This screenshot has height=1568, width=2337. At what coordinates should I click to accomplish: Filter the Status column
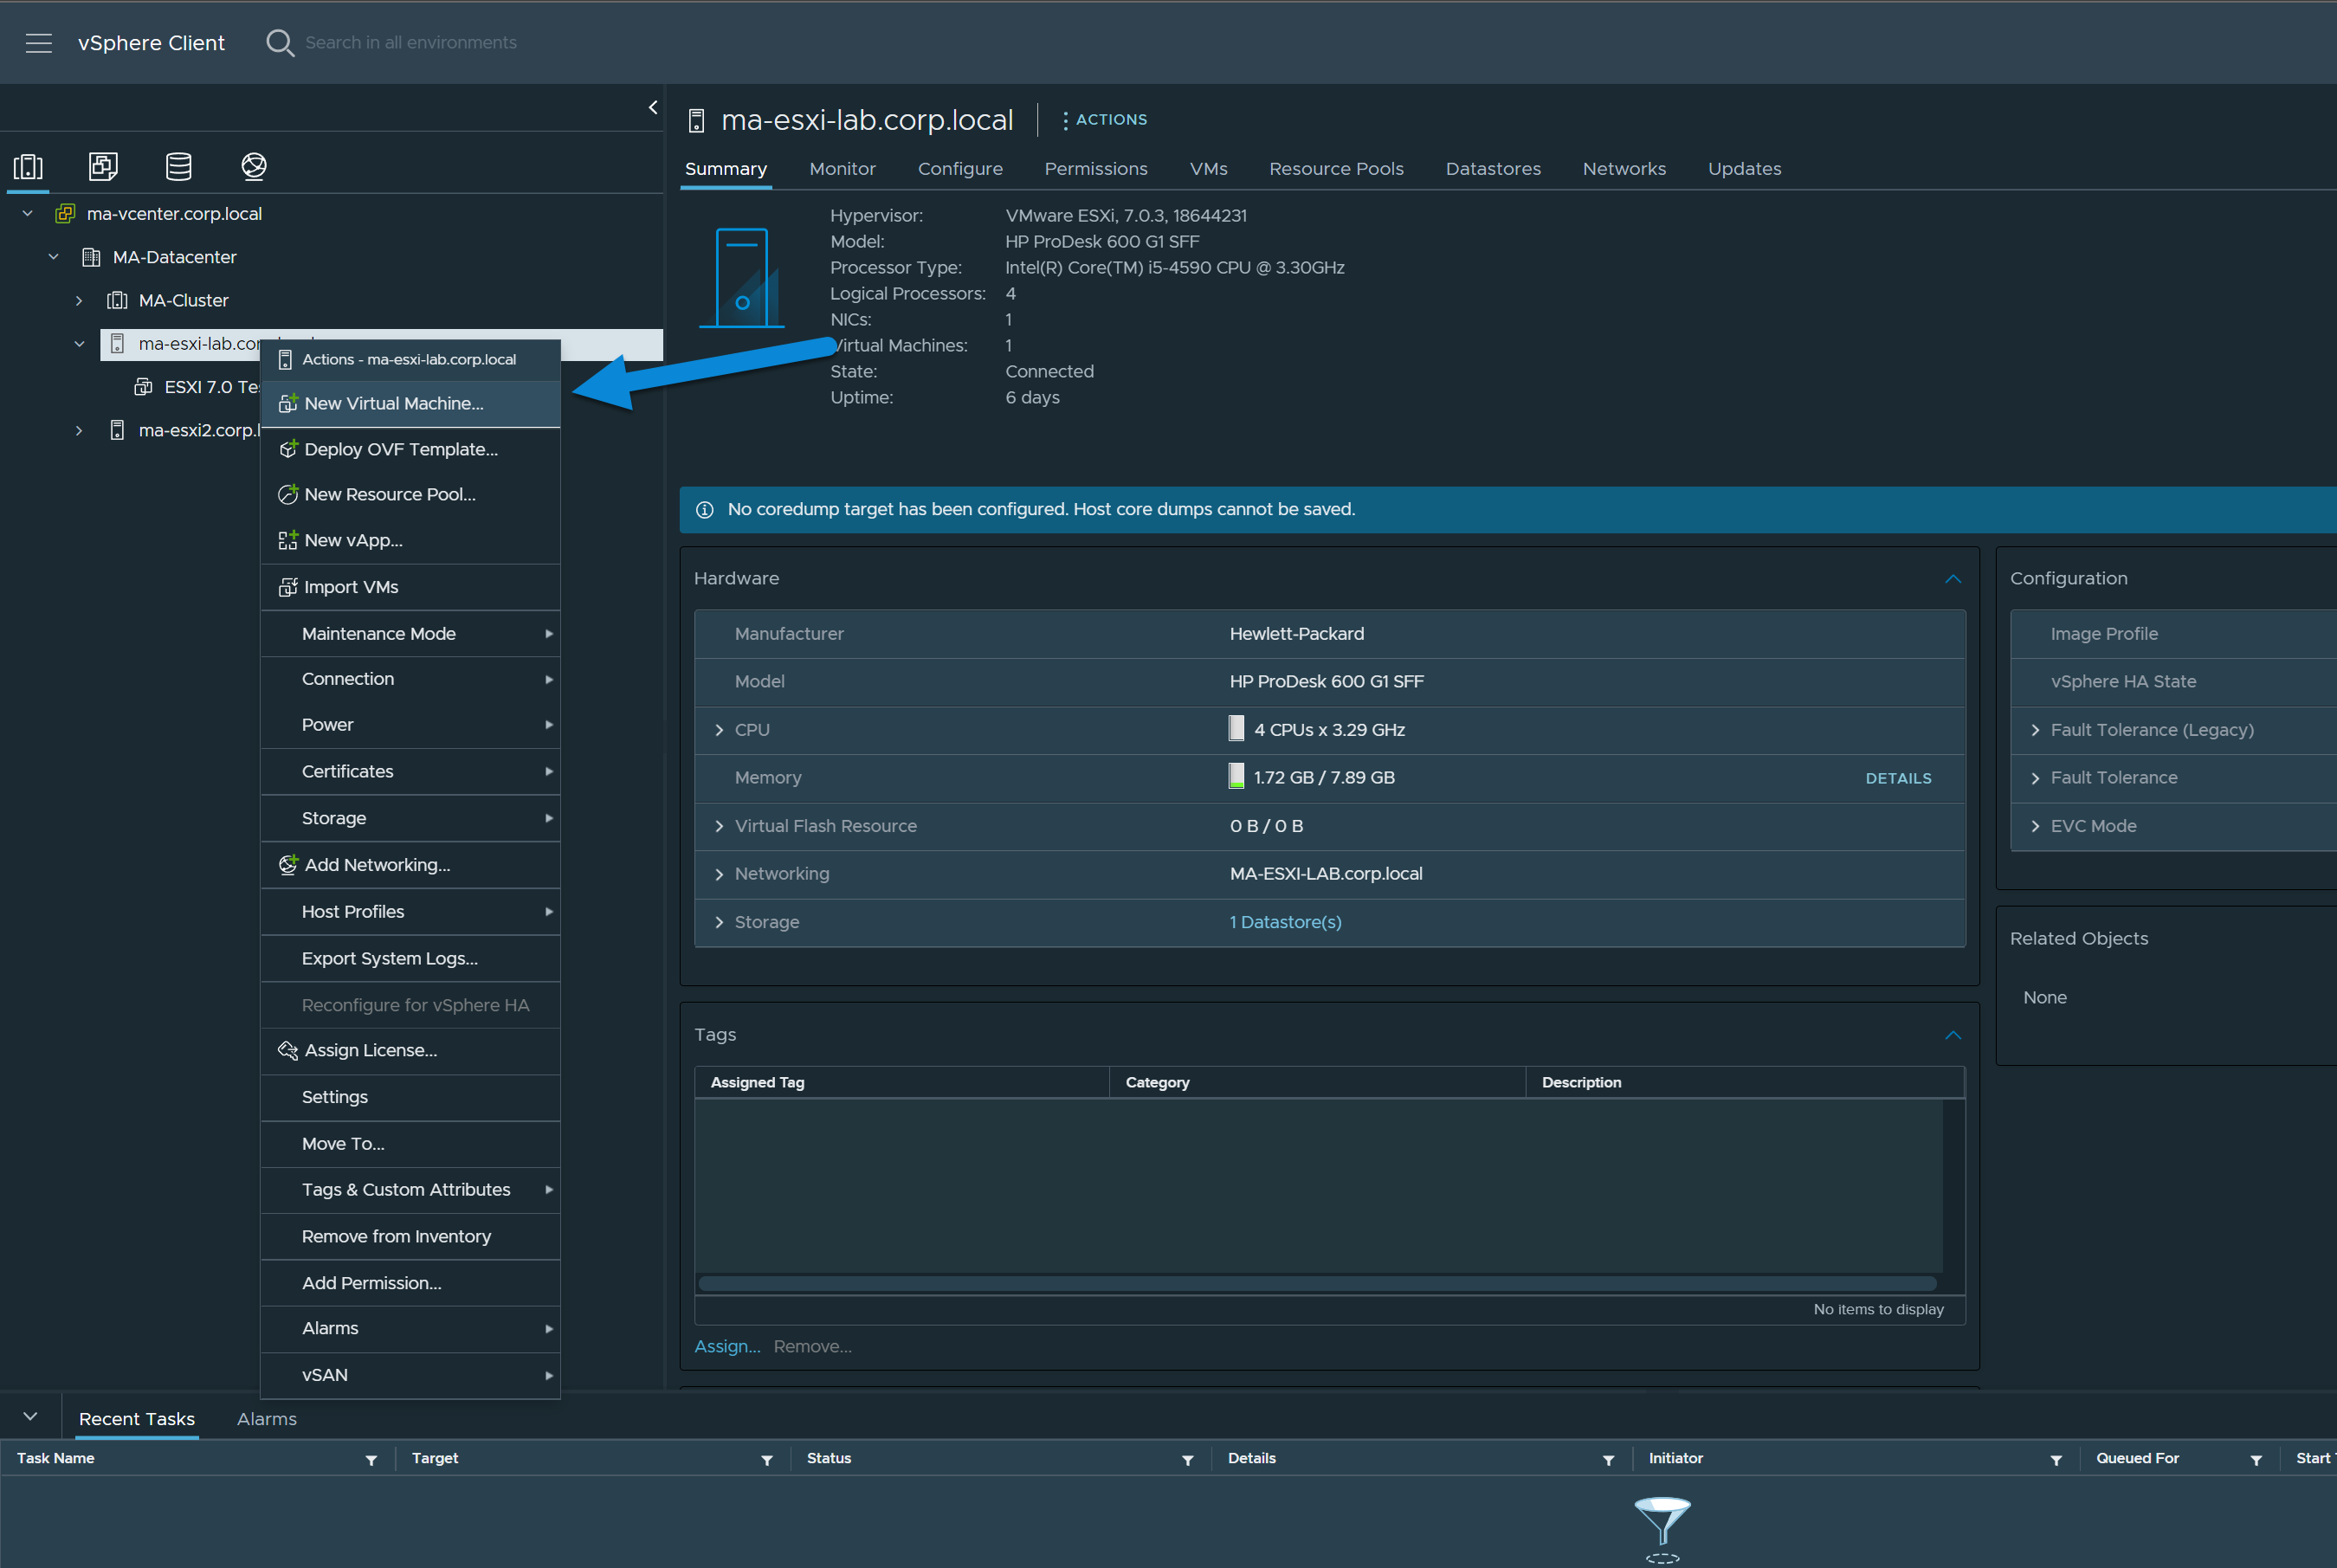(1188, 1460)
